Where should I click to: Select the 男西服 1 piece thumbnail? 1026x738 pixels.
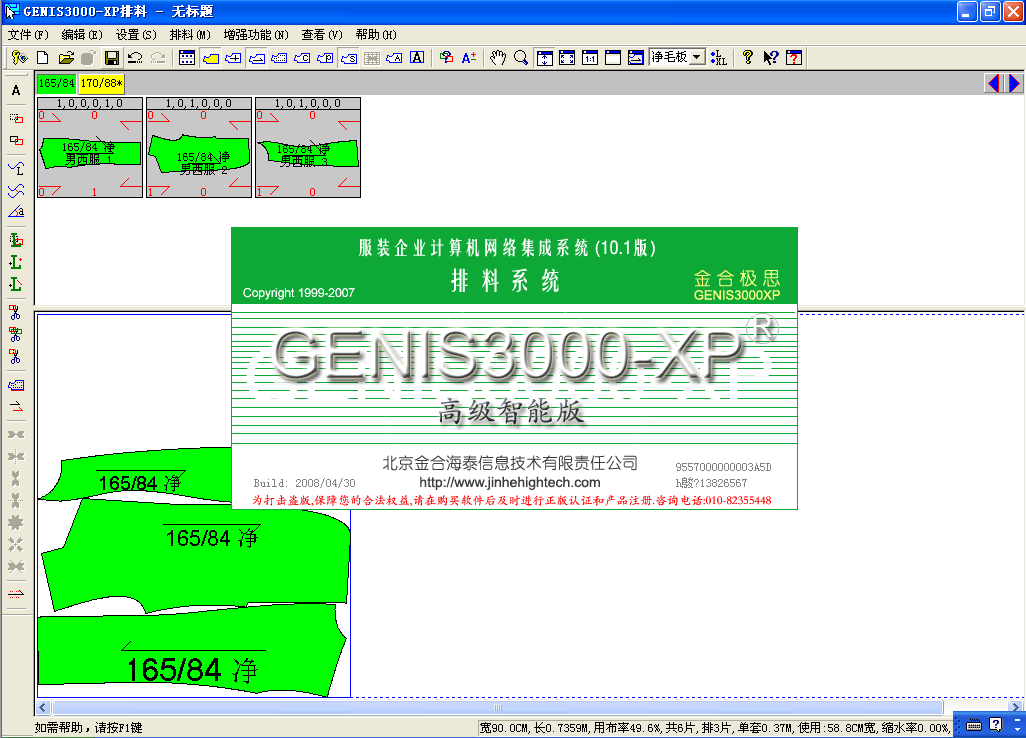tap(90, 147)
